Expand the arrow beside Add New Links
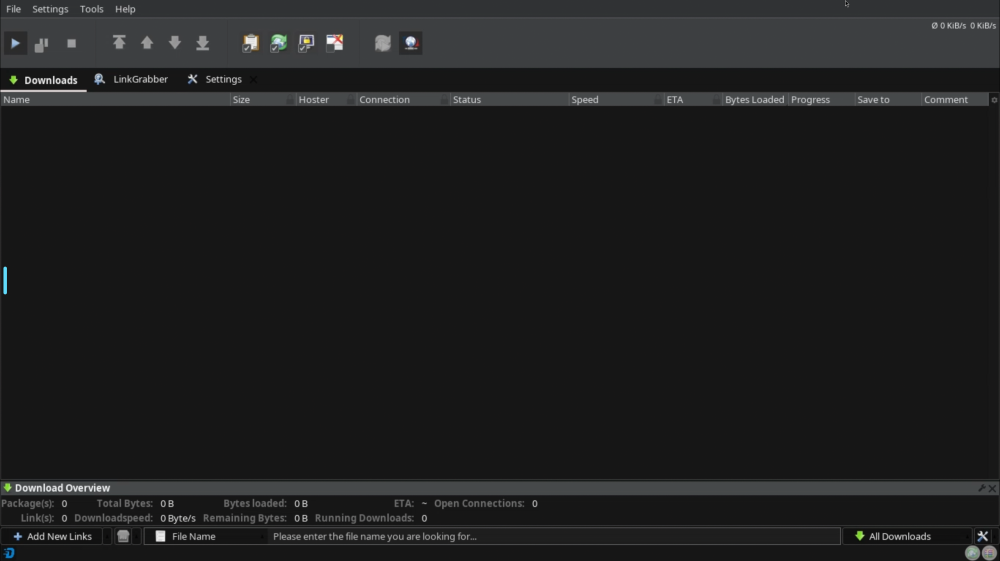This screenshot has height=561, width=1000. pyautogui.click(x=107, y=536)
